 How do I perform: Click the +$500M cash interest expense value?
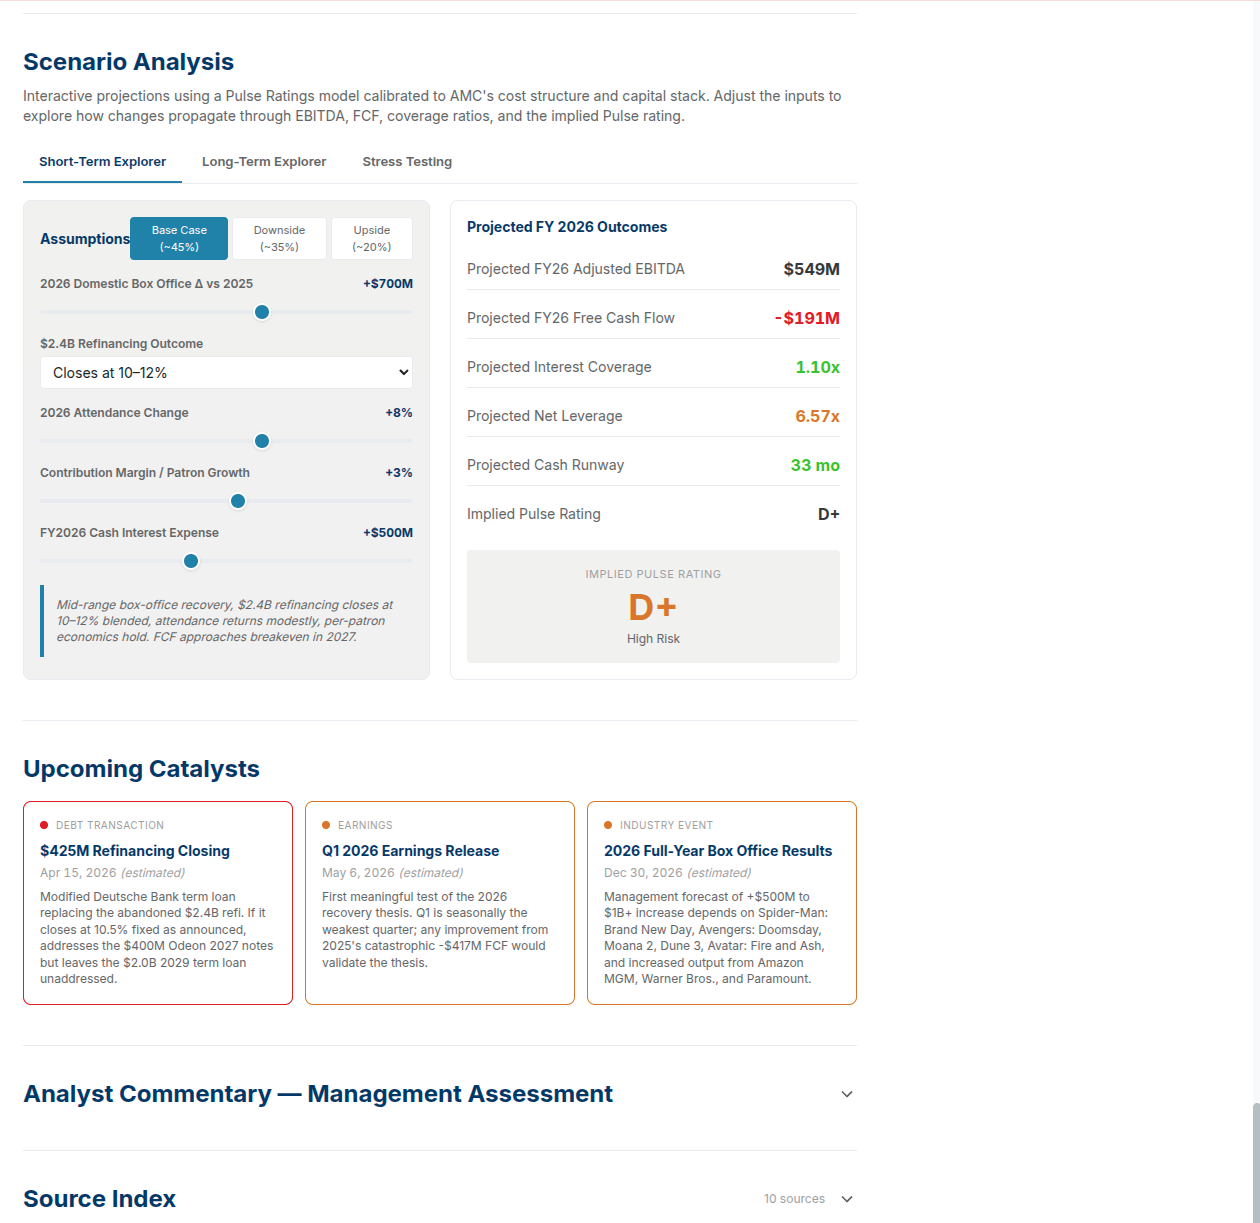pyautogui.click(x=388, y=533)
